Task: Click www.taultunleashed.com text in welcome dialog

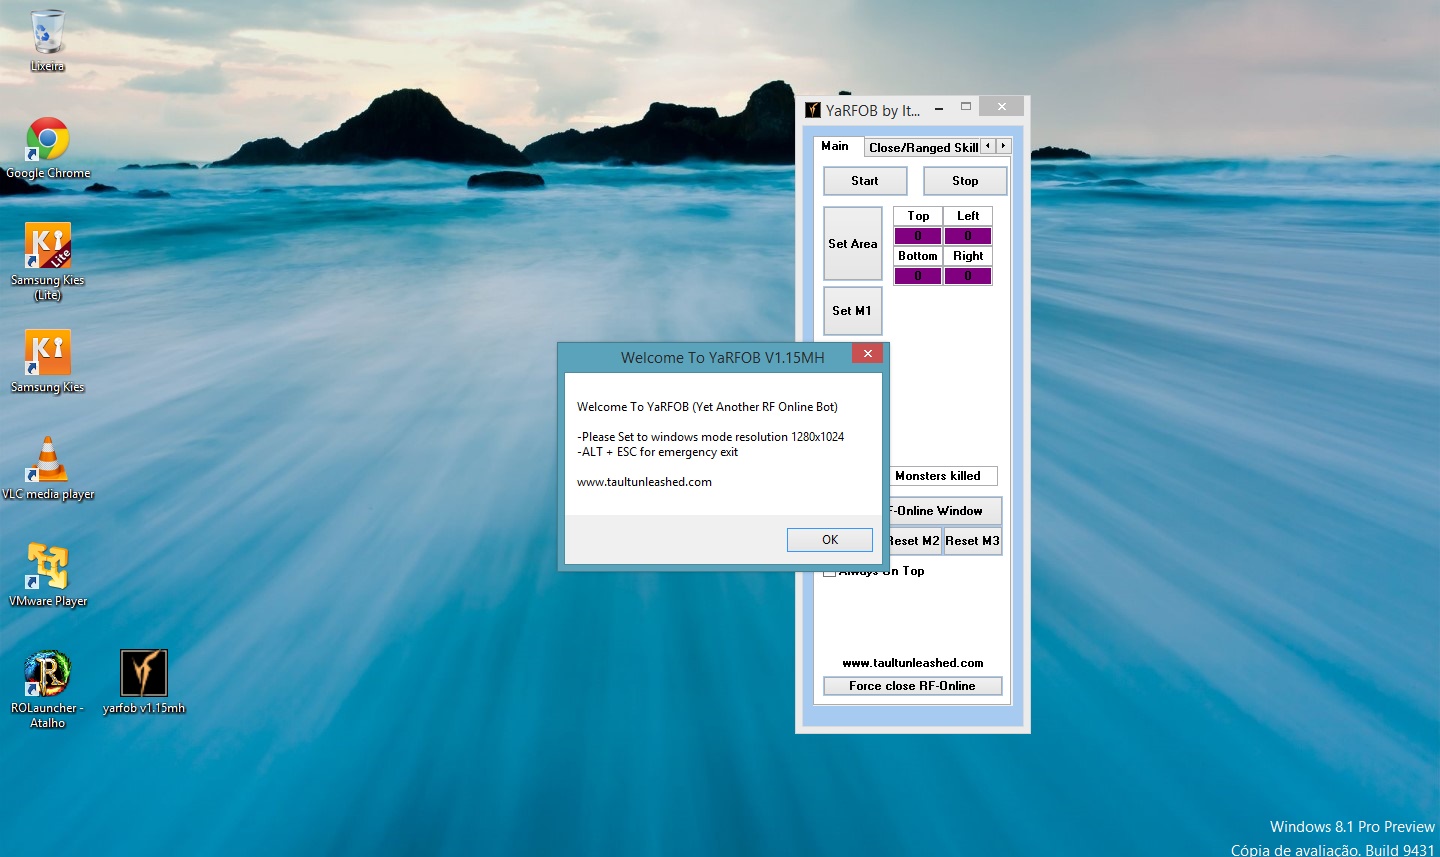Action: tap(644, 482)
